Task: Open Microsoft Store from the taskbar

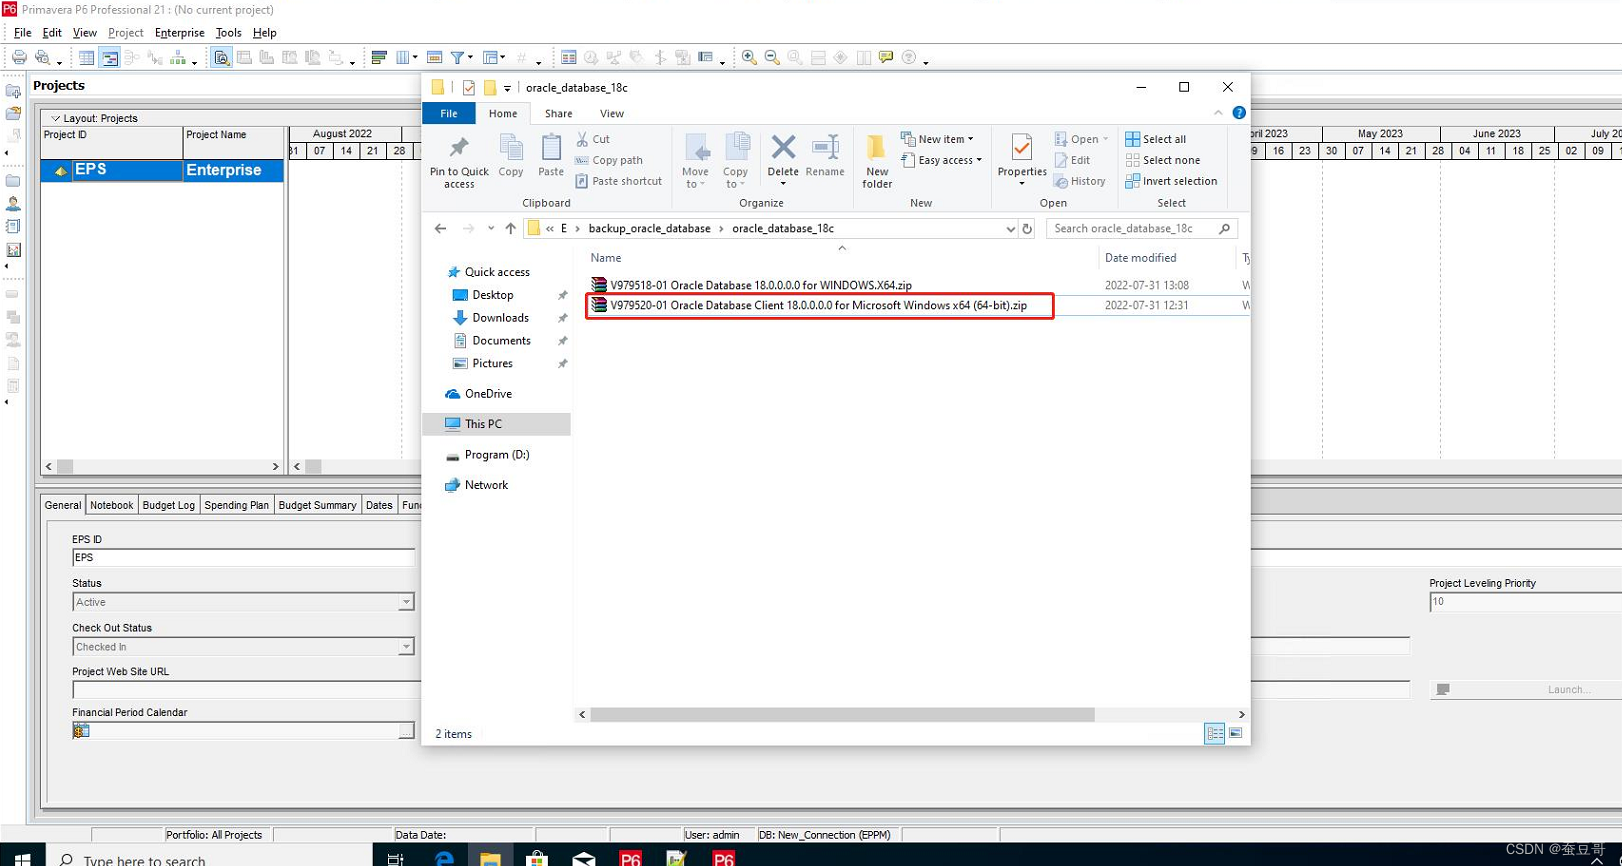Action: 537,858
